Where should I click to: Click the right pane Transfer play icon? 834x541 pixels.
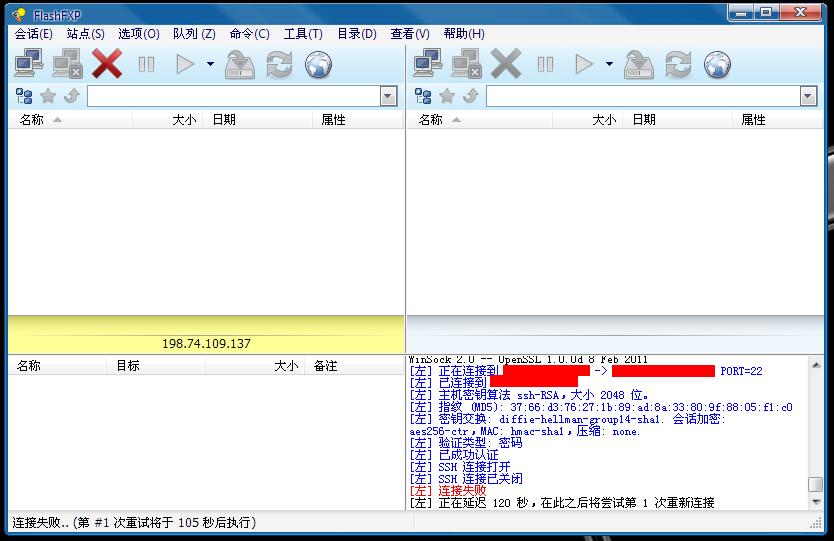pyautogui.click(x=583, y=64)
